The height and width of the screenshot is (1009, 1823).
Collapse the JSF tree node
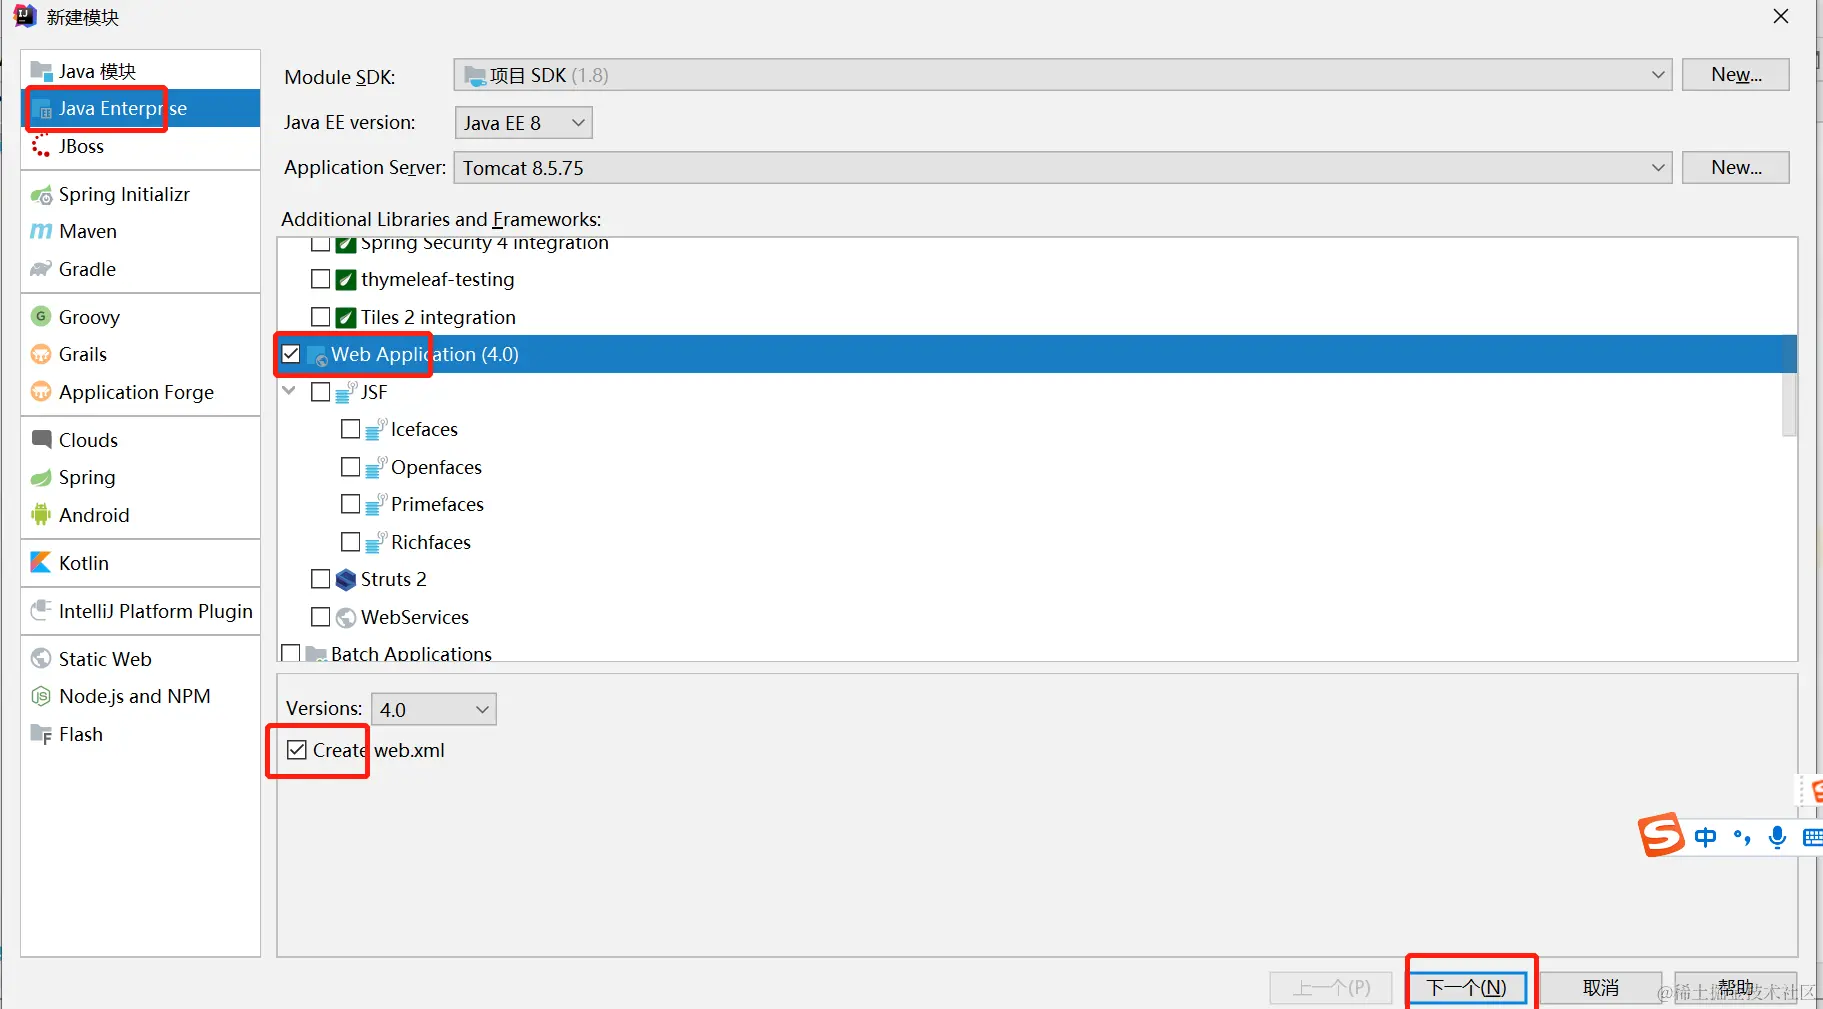[290, 391]
